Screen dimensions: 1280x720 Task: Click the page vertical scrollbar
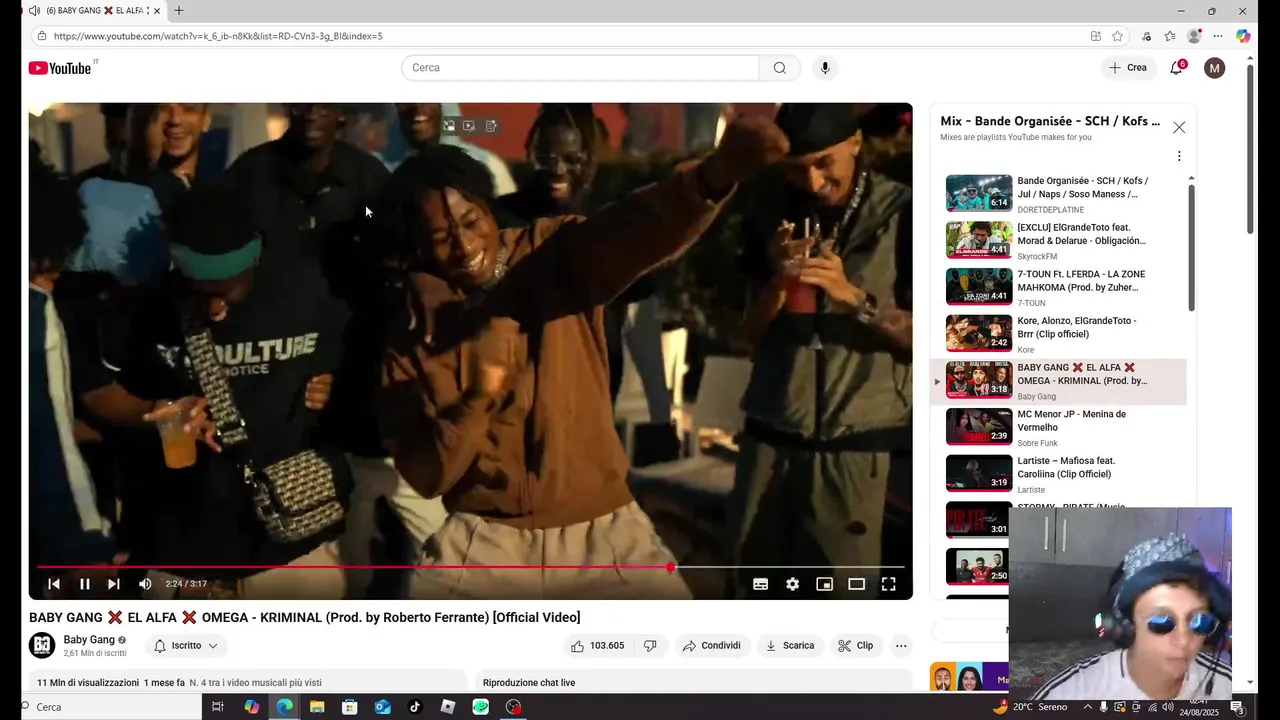point(1250,150)
